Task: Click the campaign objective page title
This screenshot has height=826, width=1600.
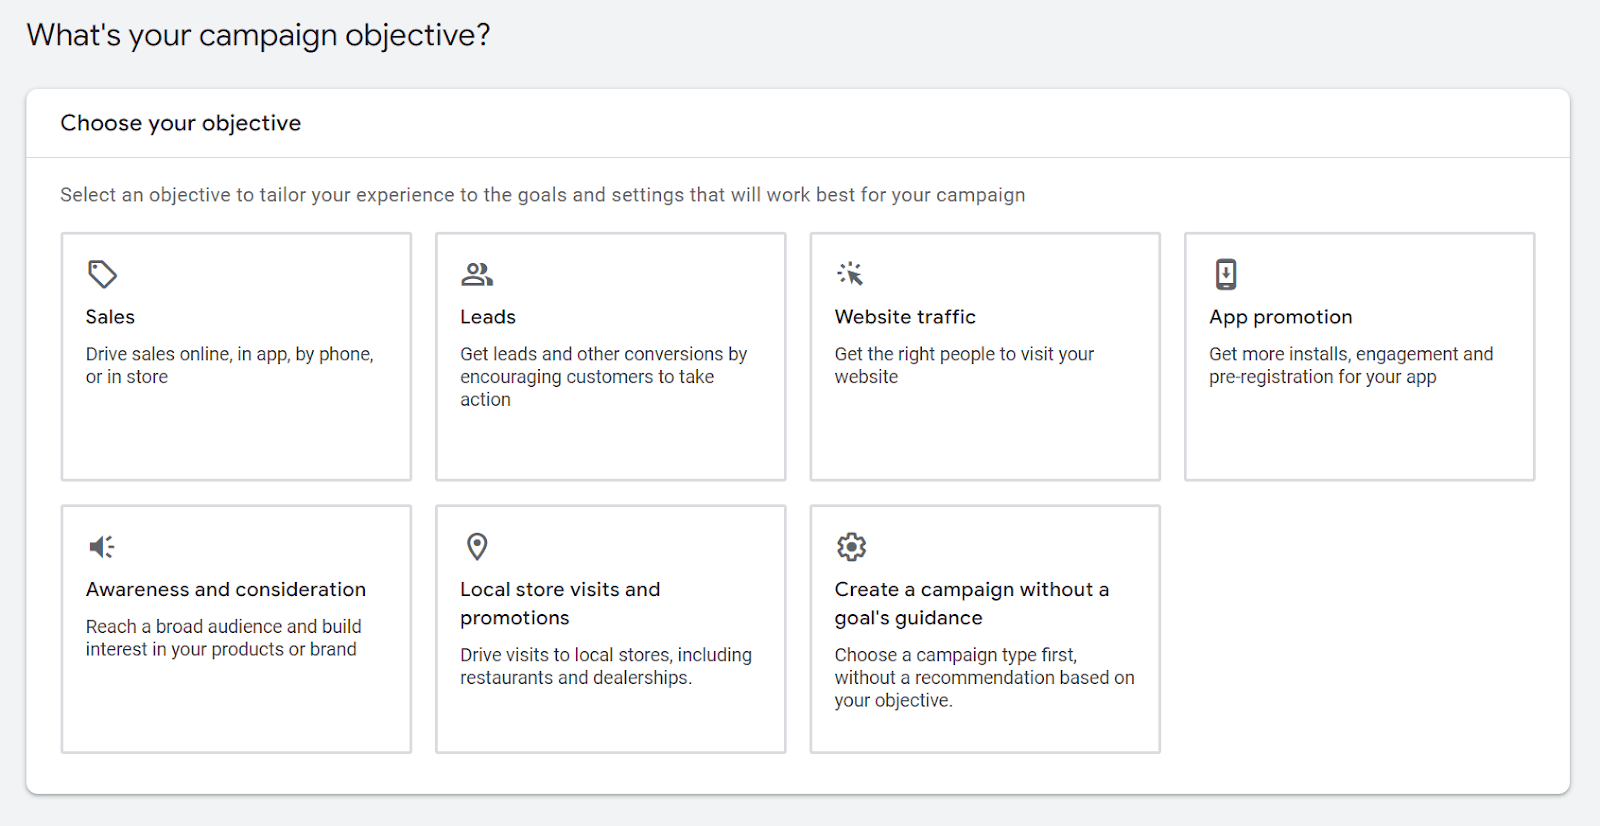Action: [259, 34]
